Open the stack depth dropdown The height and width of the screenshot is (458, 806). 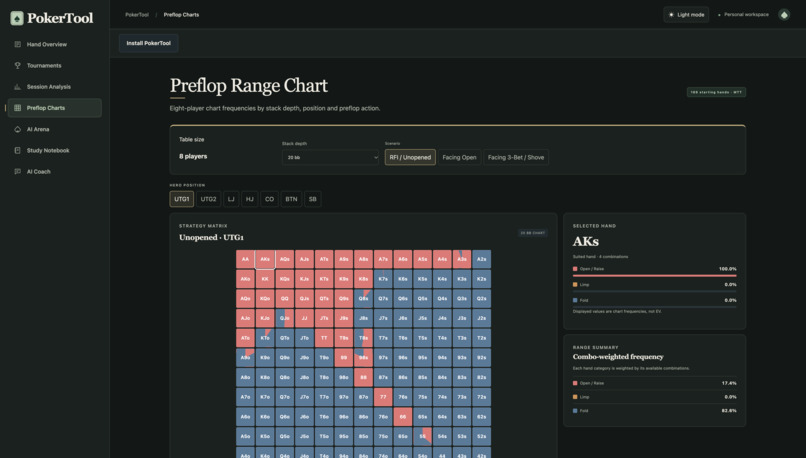(x=331, y=157)
